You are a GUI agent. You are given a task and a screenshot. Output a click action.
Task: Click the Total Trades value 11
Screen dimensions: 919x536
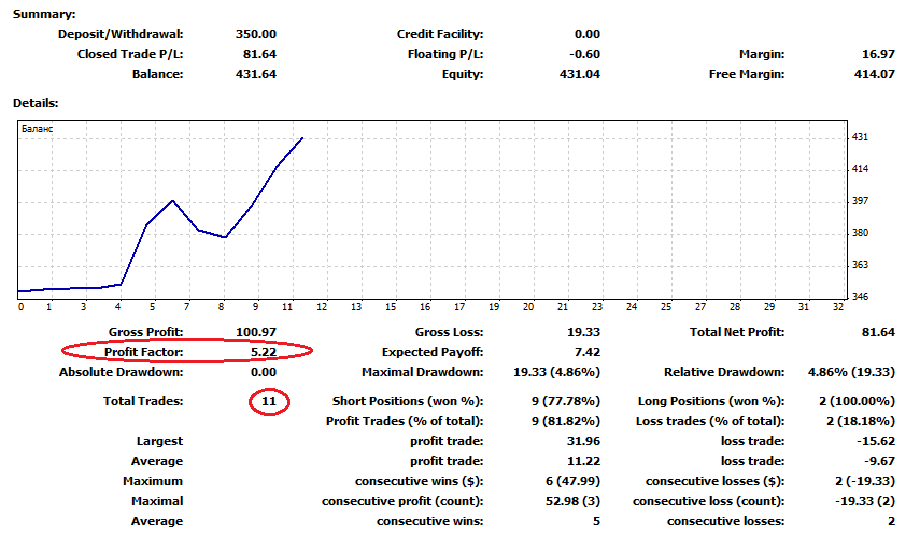click(269, 401)
